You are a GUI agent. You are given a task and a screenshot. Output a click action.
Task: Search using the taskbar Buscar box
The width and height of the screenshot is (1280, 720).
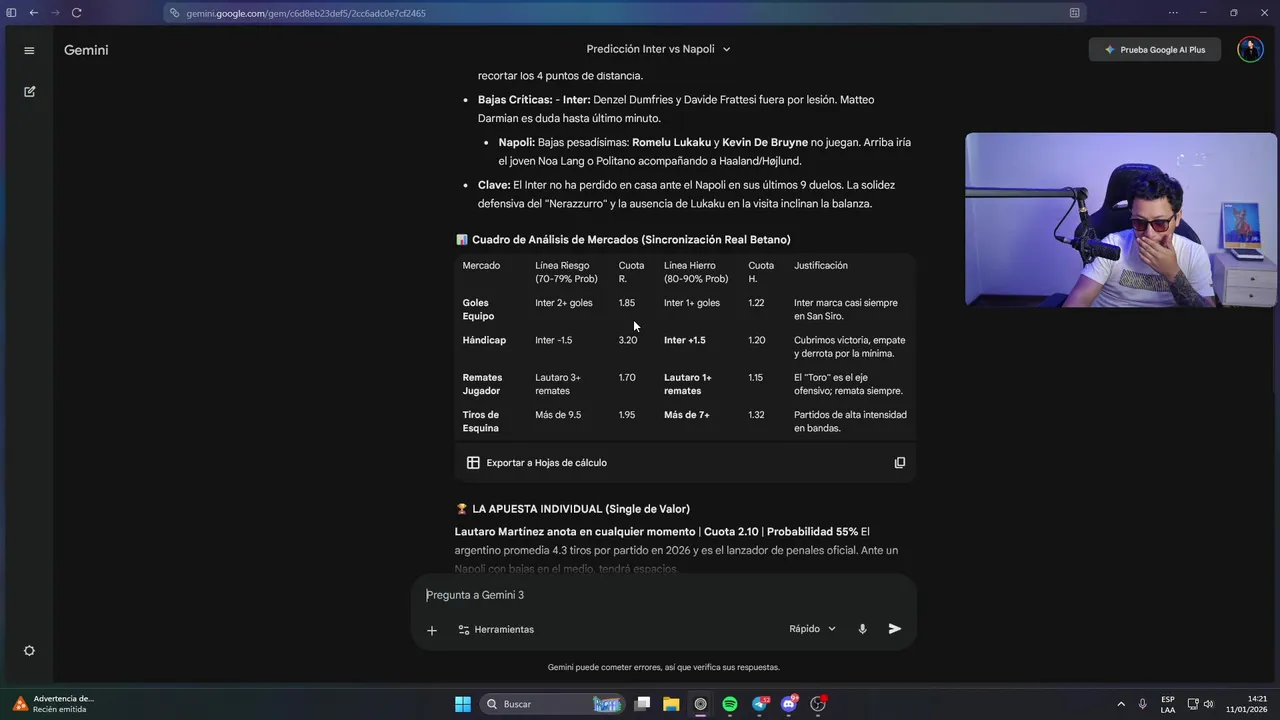552,704
